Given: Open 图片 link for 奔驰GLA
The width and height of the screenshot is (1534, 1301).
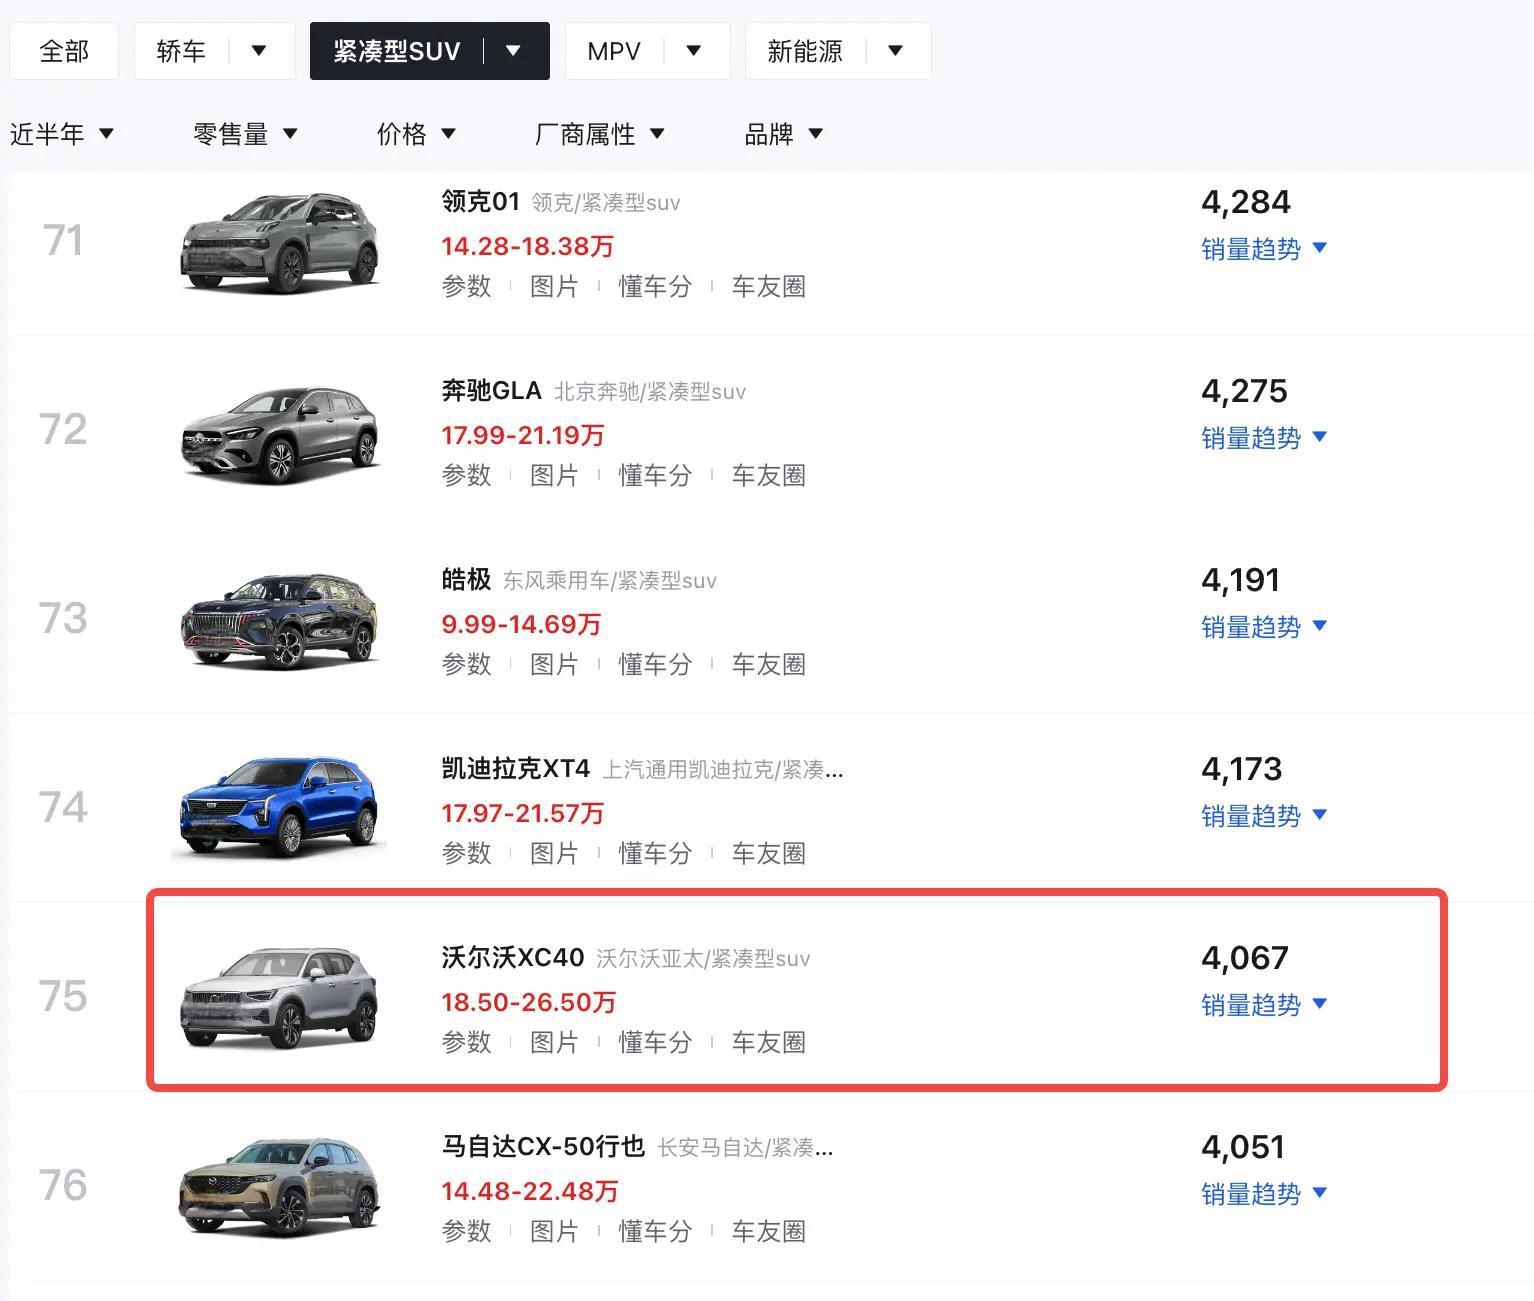Looking at the screenshot, I should (x=554, y=475).
